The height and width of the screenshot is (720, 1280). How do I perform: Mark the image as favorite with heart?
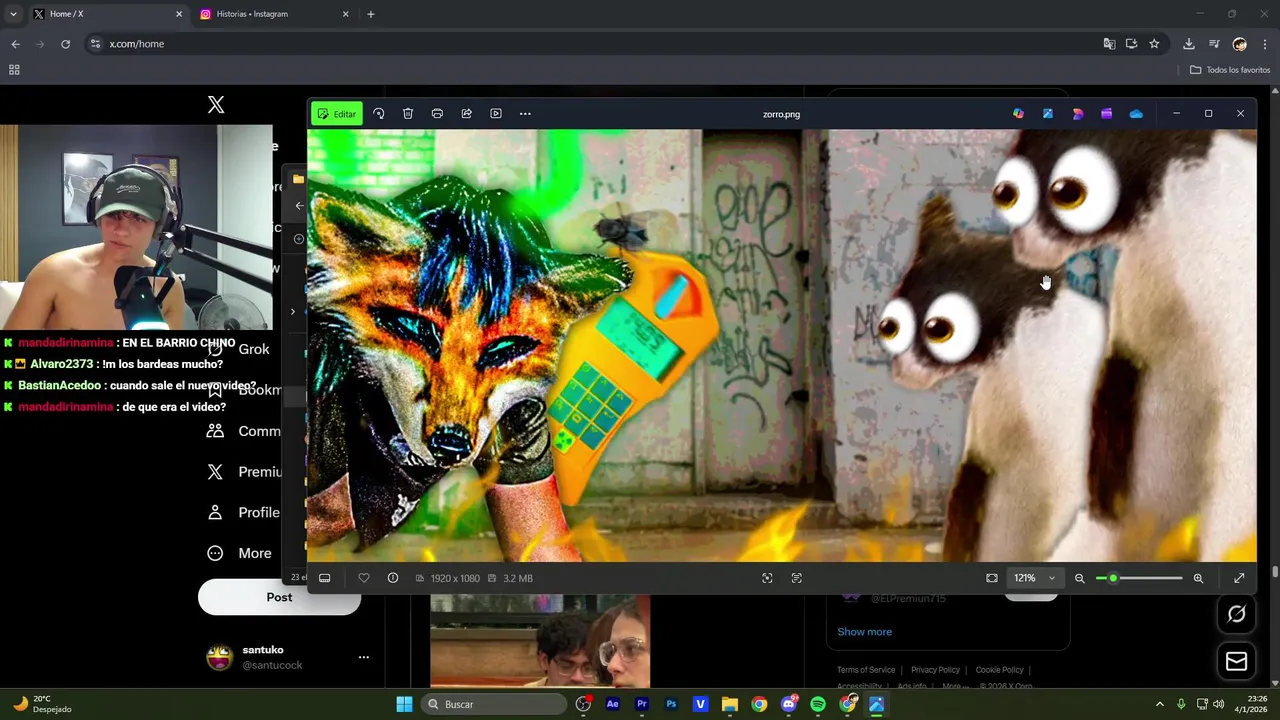tap(364, 578)
